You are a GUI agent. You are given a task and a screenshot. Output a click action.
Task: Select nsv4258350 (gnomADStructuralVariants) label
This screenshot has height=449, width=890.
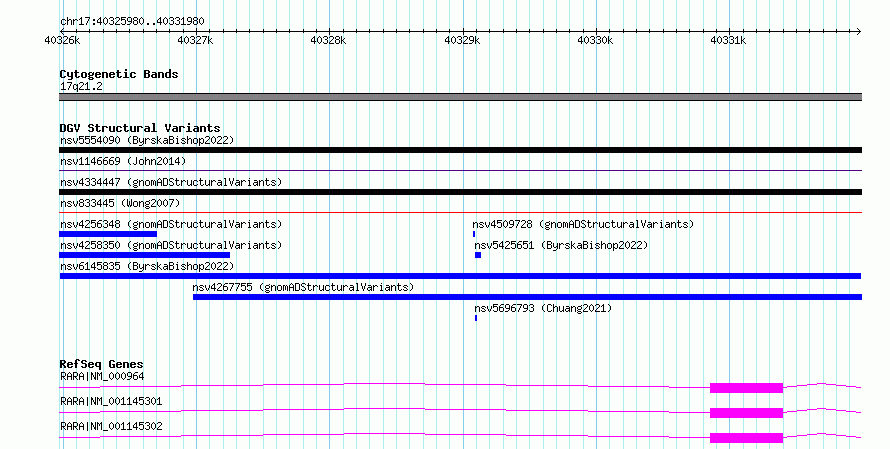pos(171,245)
